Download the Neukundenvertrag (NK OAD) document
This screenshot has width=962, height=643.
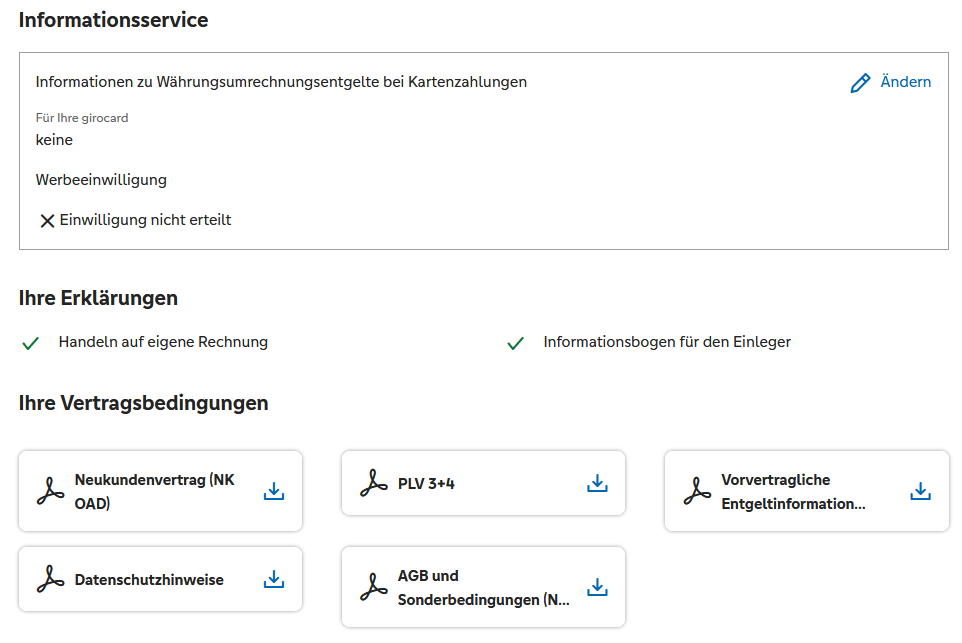(274, 491)
